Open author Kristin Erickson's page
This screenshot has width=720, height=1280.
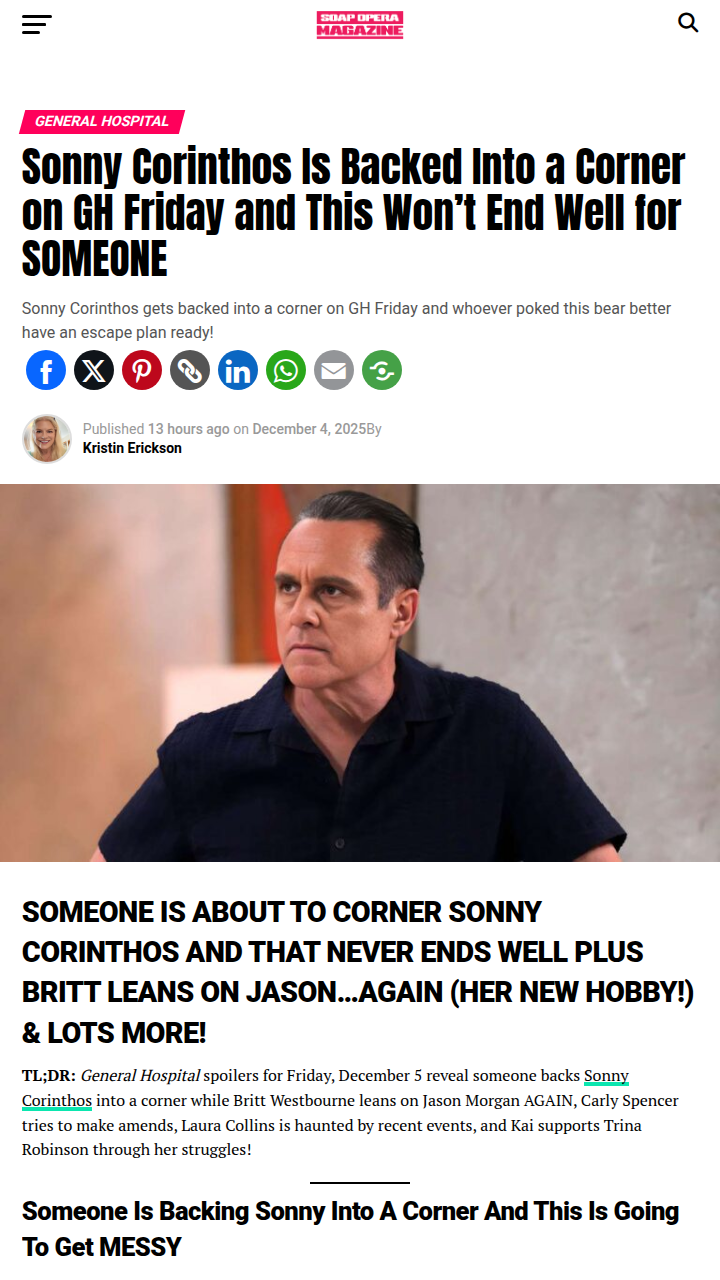click(132, 448)
